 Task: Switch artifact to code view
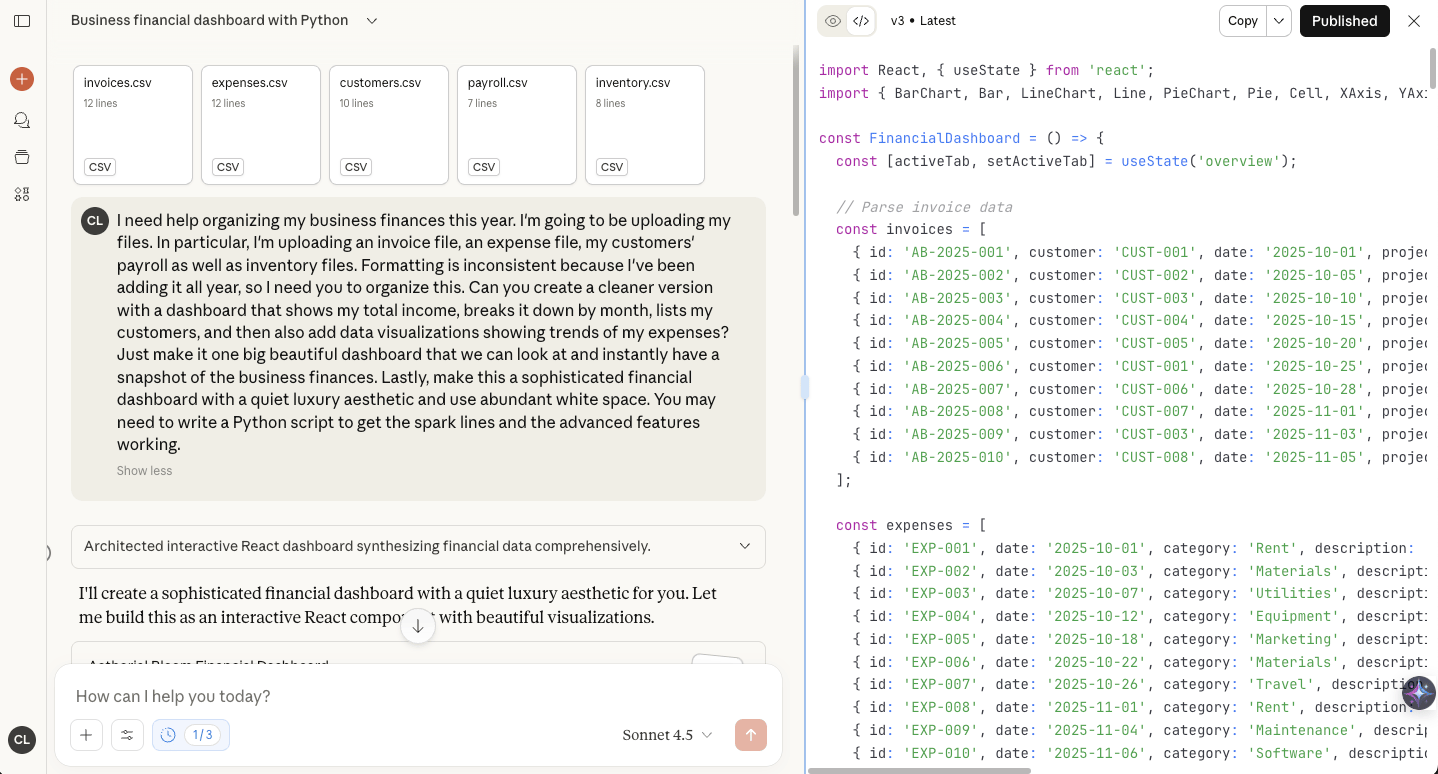coord(860,21)
